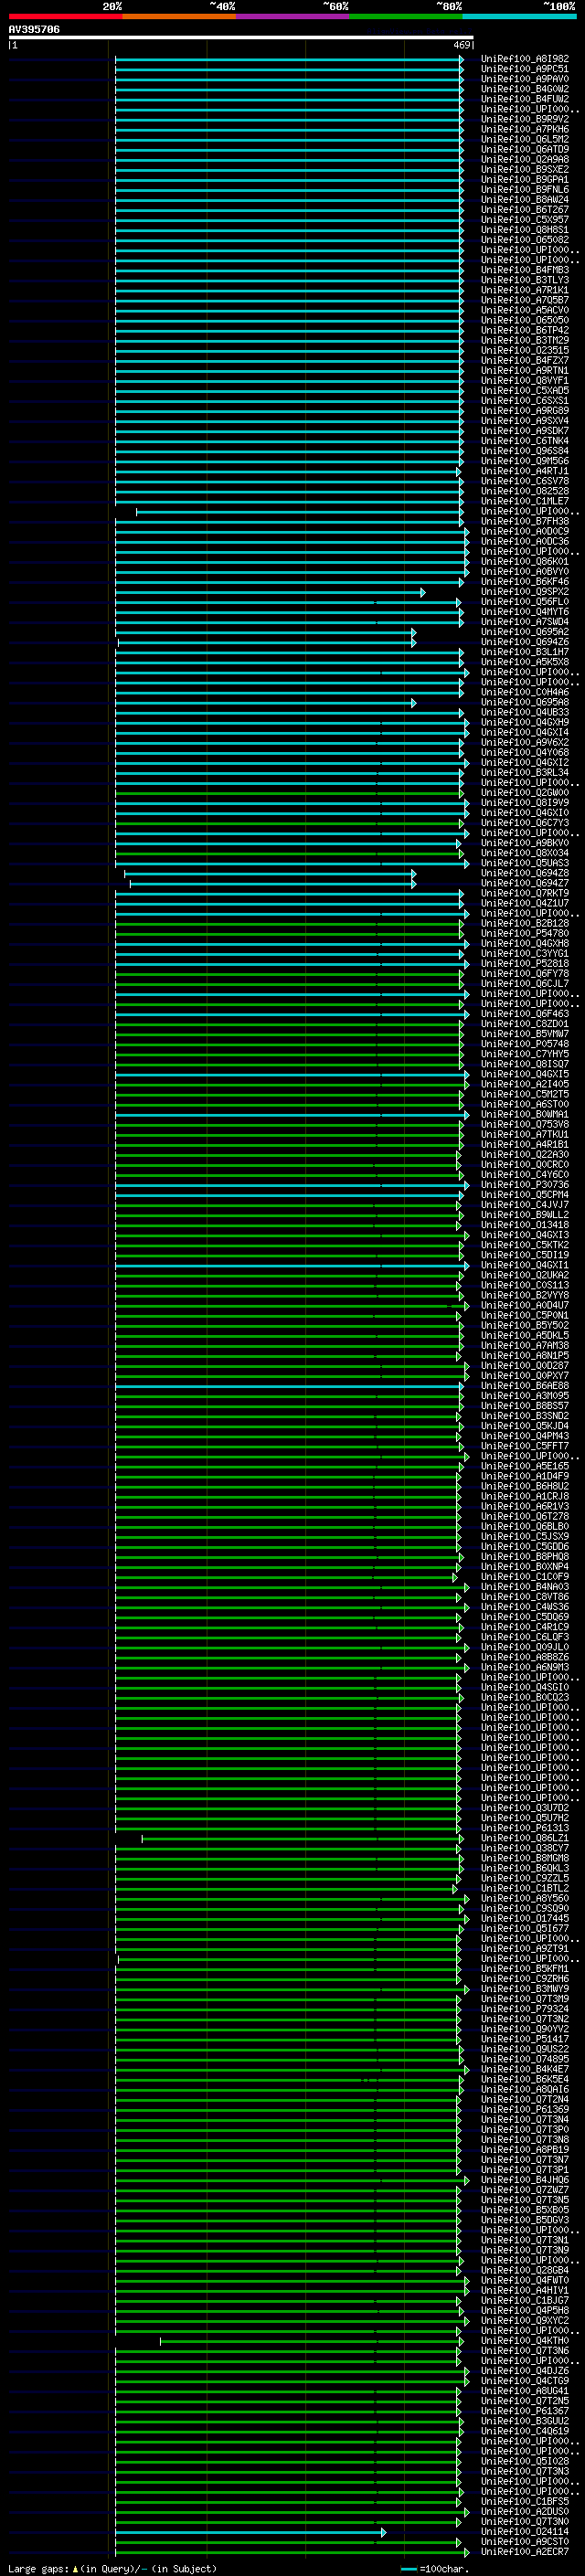Open hit UniRef100_B4G0W2
The image size is (585, 2576).
(525, 89)
